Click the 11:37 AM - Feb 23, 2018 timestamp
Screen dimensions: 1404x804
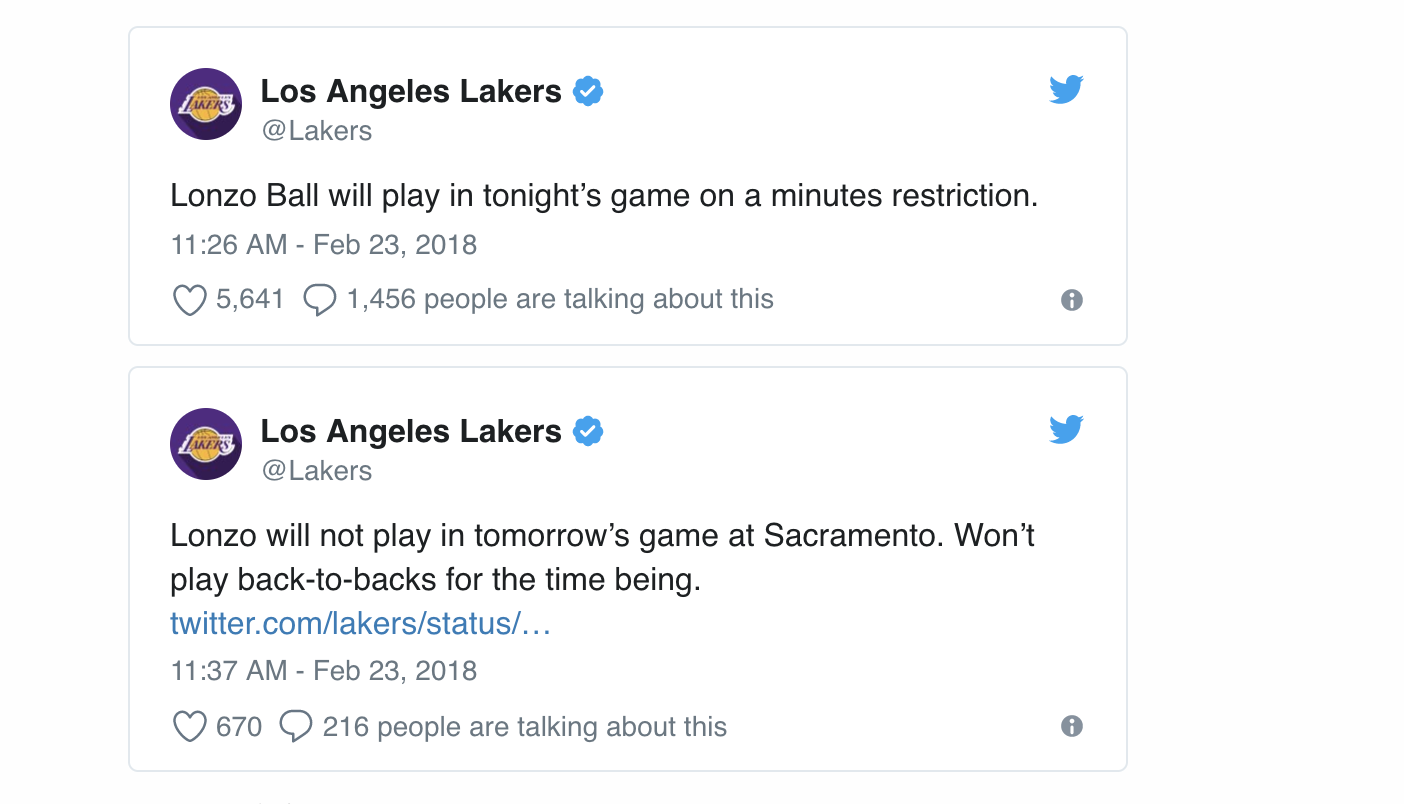click(x=324, y=670)
